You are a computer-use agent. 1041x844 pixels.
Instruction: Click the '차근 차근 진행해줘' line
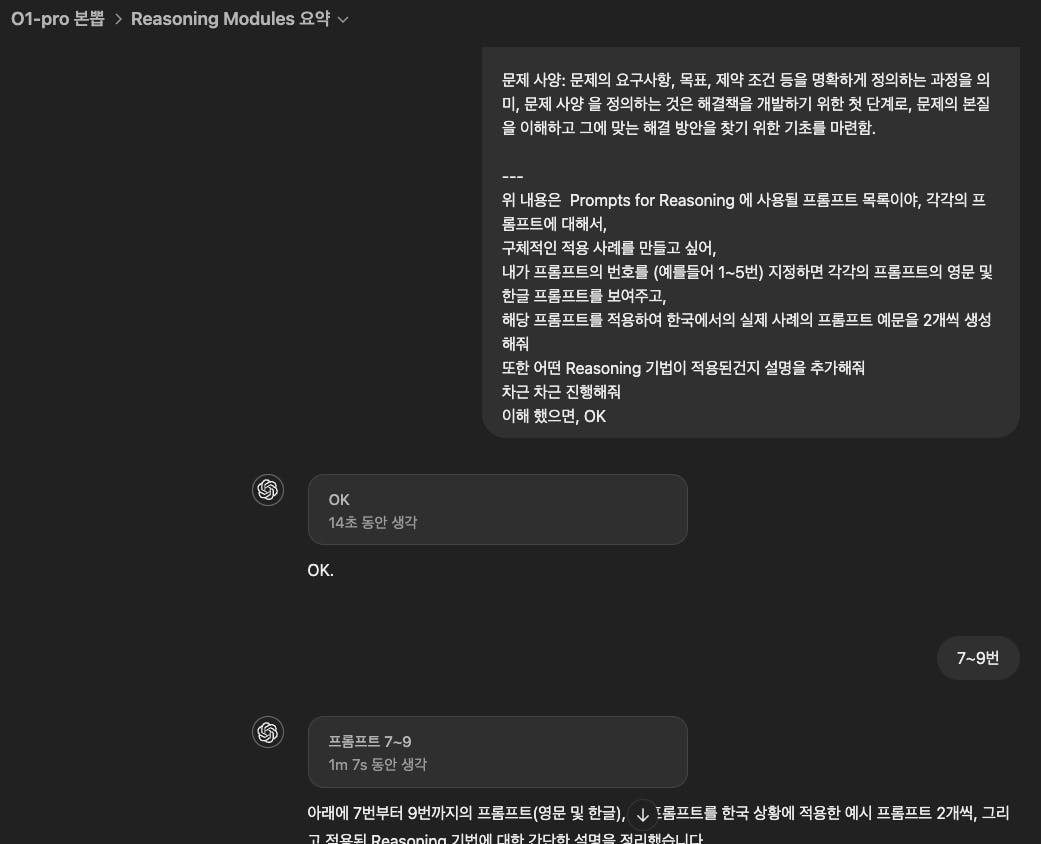pyautogui.click(x=561, y=392)
